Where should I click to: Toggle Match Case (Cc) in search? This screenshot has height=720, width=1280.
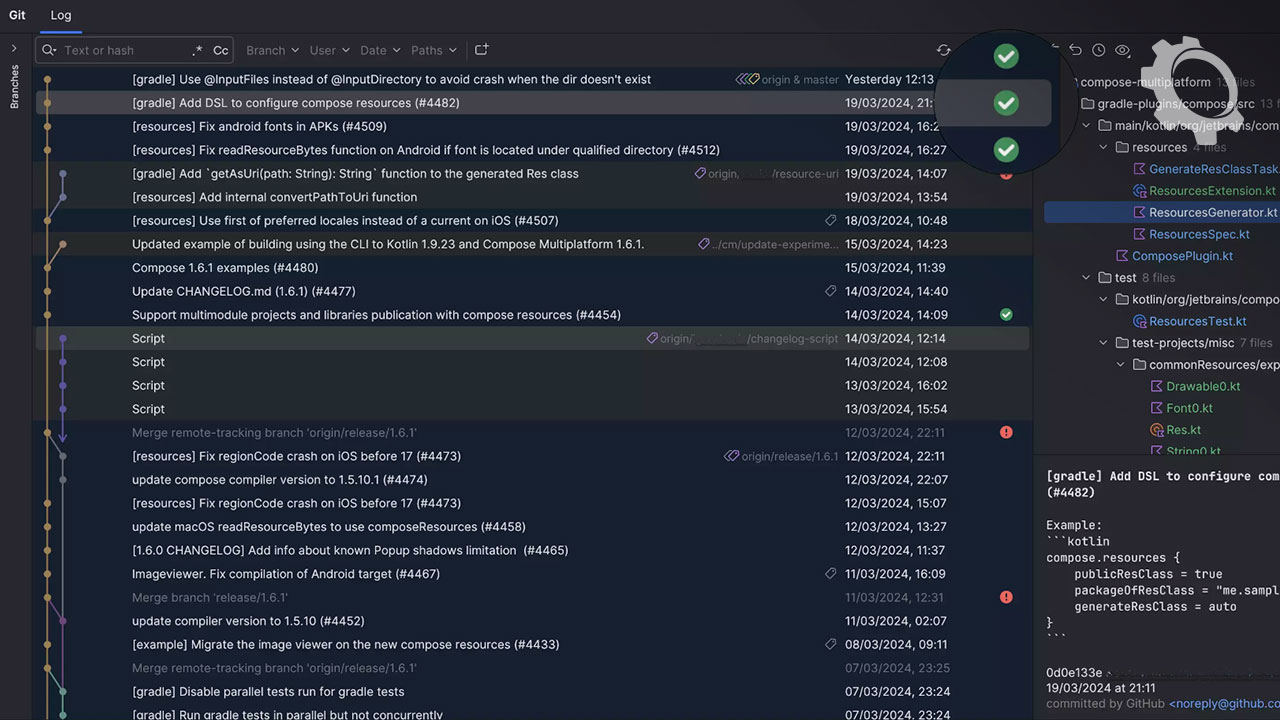(x=221, y=50)
